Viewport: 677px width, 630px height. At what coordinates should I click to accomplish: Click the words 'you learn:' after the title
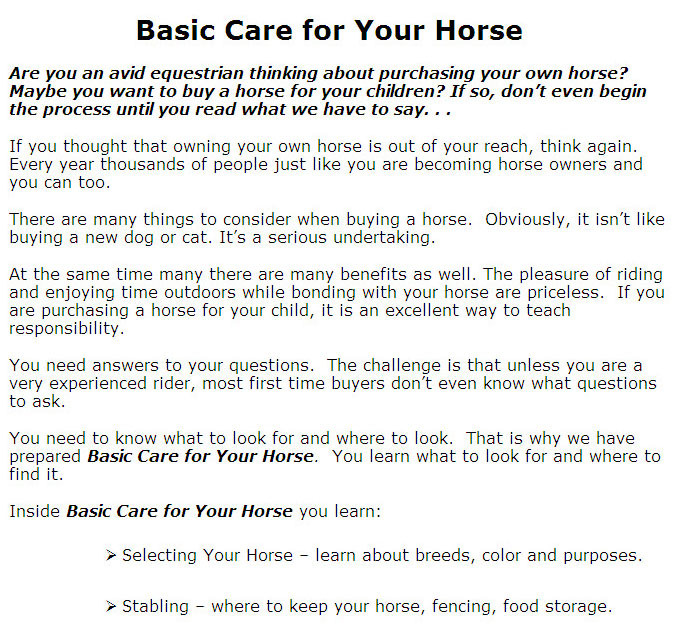pos(340,512)
